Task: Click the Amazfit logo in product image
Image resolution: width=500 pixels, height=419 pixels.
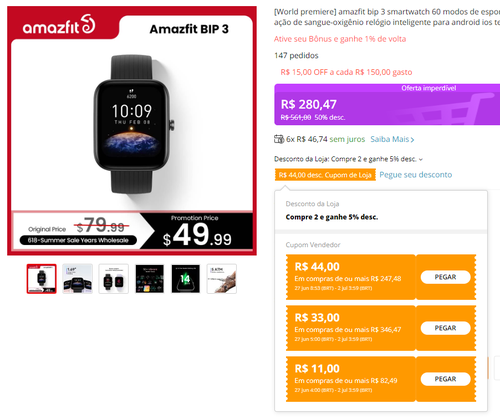Action: (59, 25)
